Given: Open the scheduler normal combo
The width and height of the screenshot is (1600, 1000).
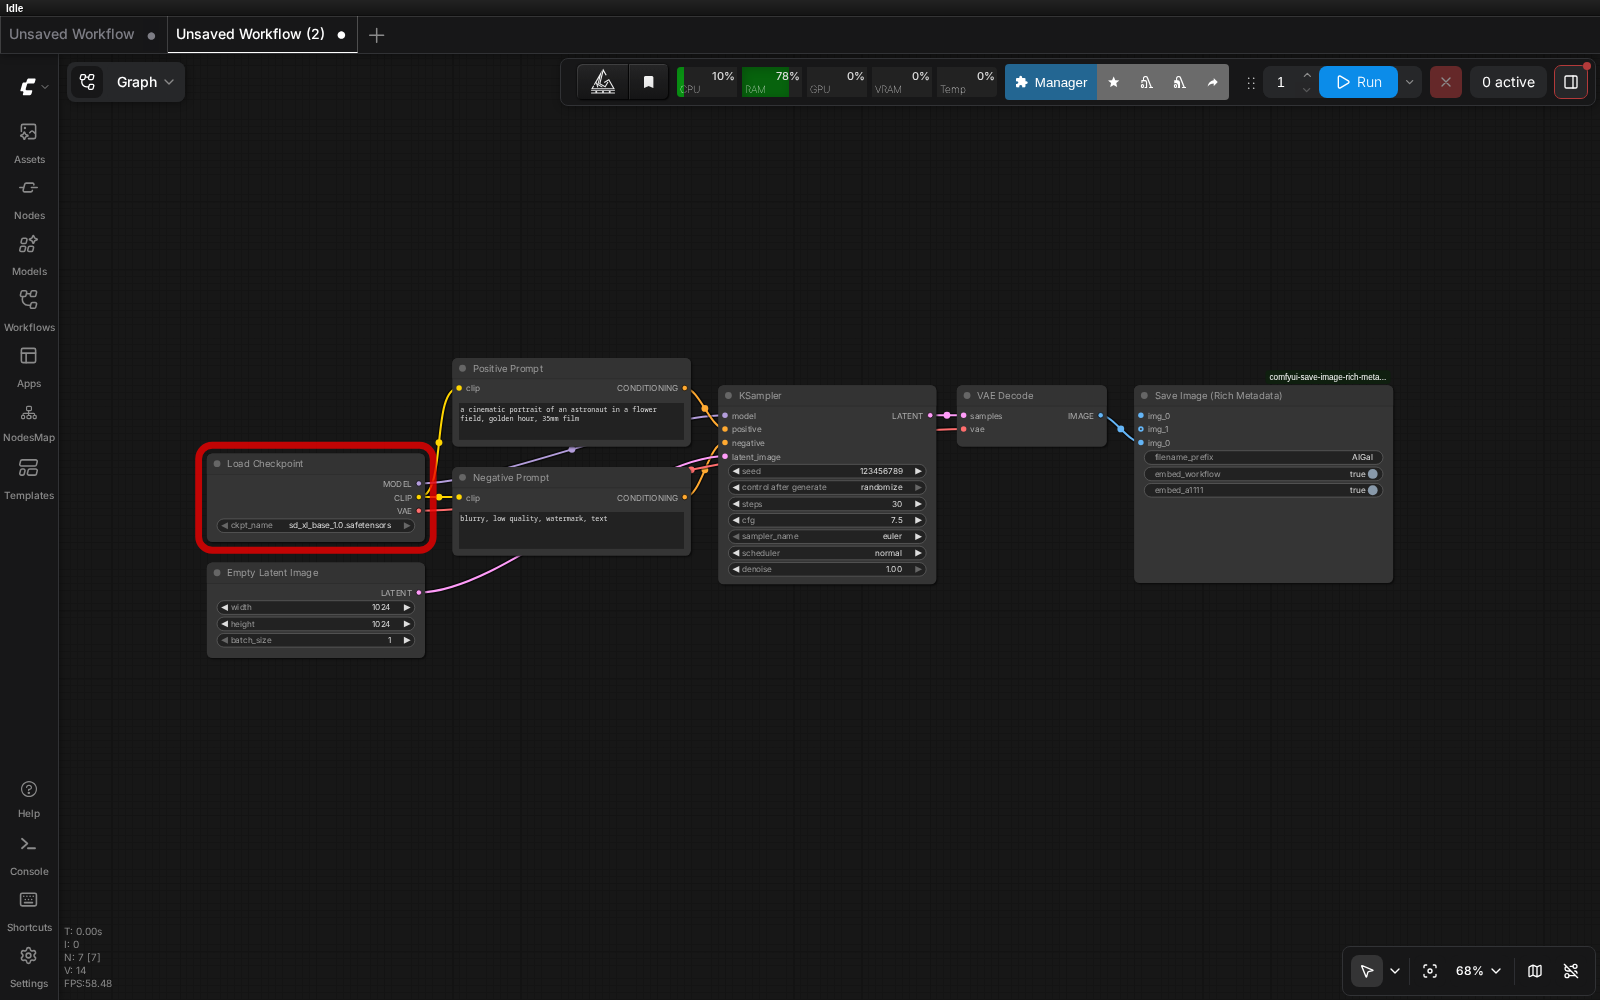Looking at the screenshot, I should [827, 553].
